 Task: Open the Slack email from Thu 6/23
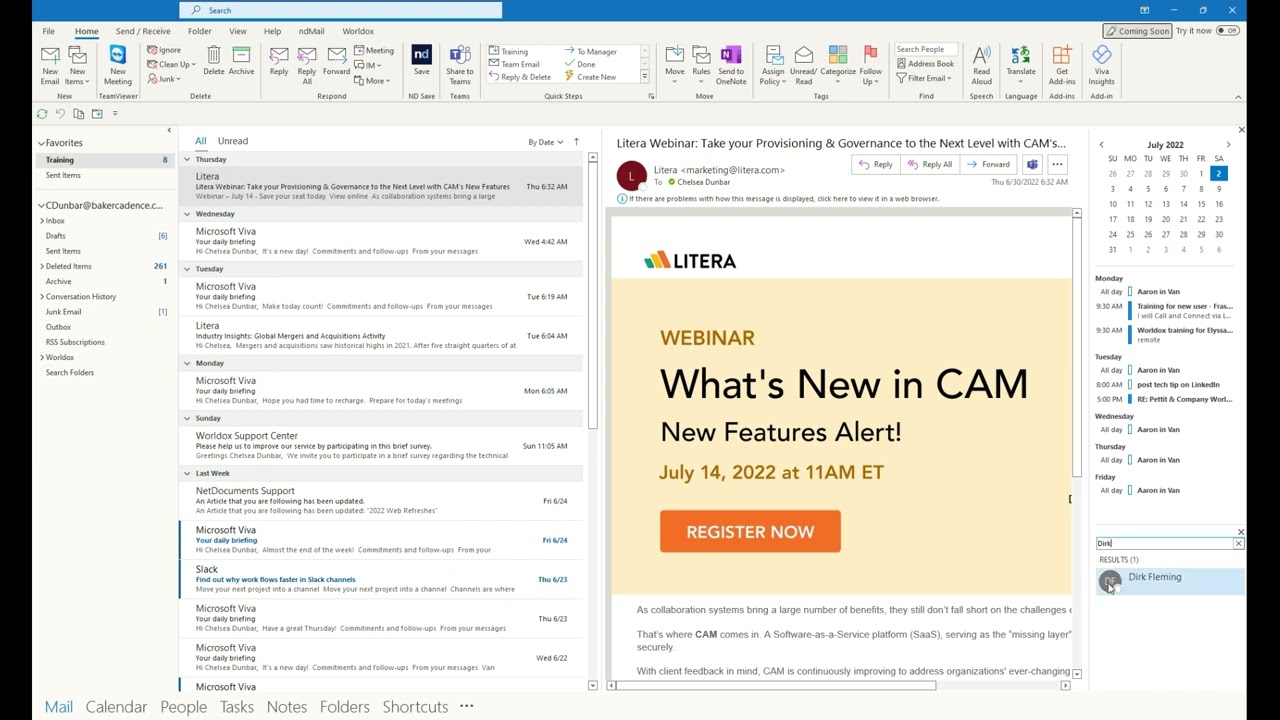pyautogui.click(x=380, y=579)
